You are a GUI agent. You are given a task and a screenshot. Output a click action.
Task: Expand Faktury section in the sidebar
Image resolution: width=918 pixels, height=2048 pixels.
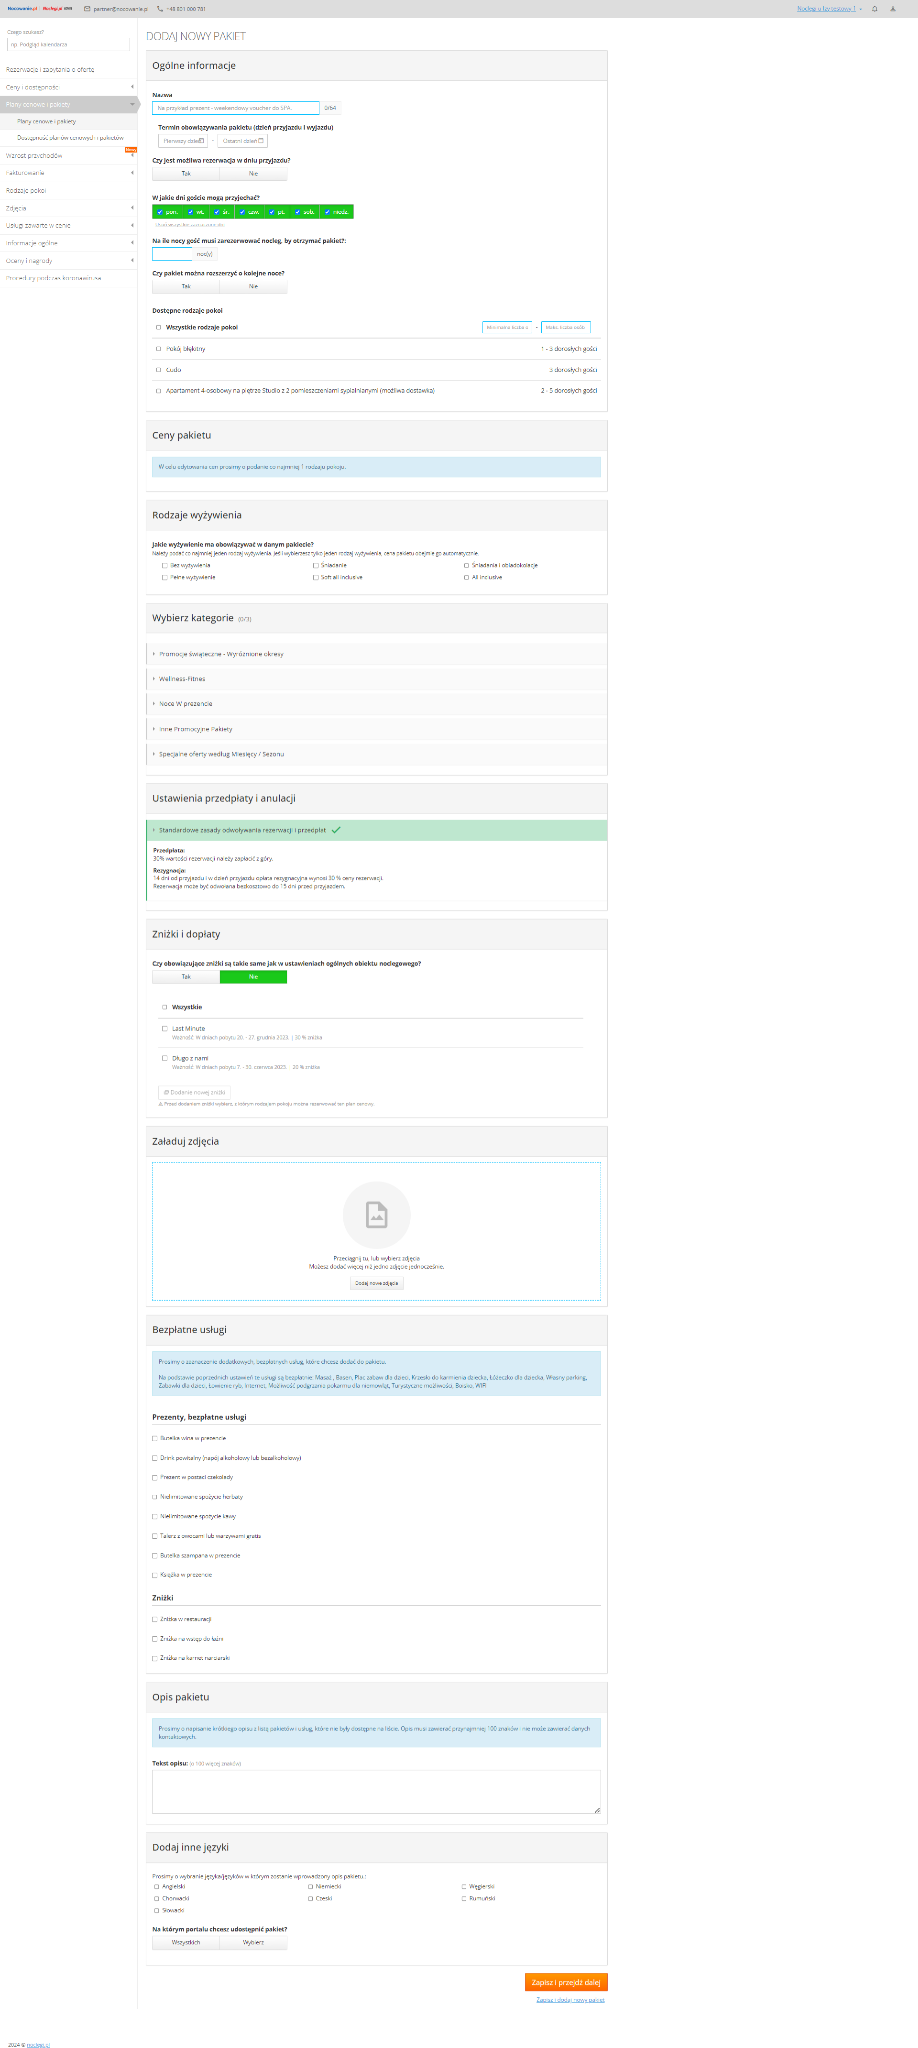(25, 173)
